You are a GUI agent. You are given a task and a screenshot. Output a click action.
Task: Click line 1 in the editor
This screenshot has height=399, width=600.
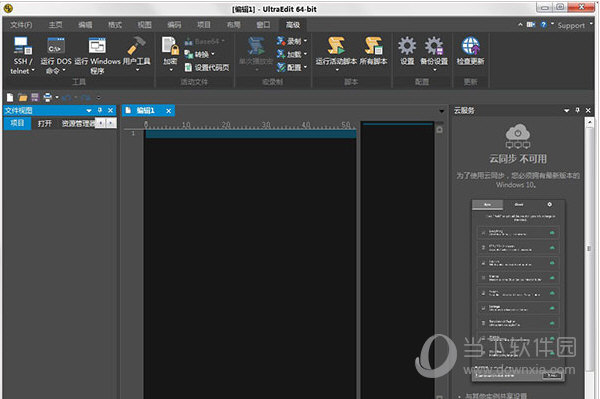point(251,134)
